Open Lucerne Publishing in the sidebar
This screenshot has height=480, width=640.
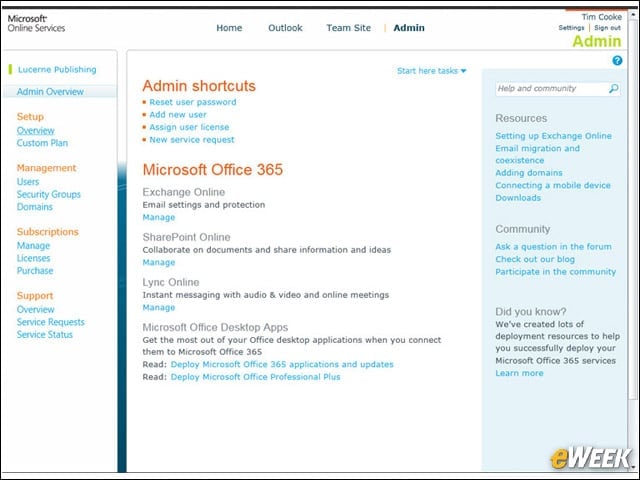pyautogui.click(x=57, y=69)
